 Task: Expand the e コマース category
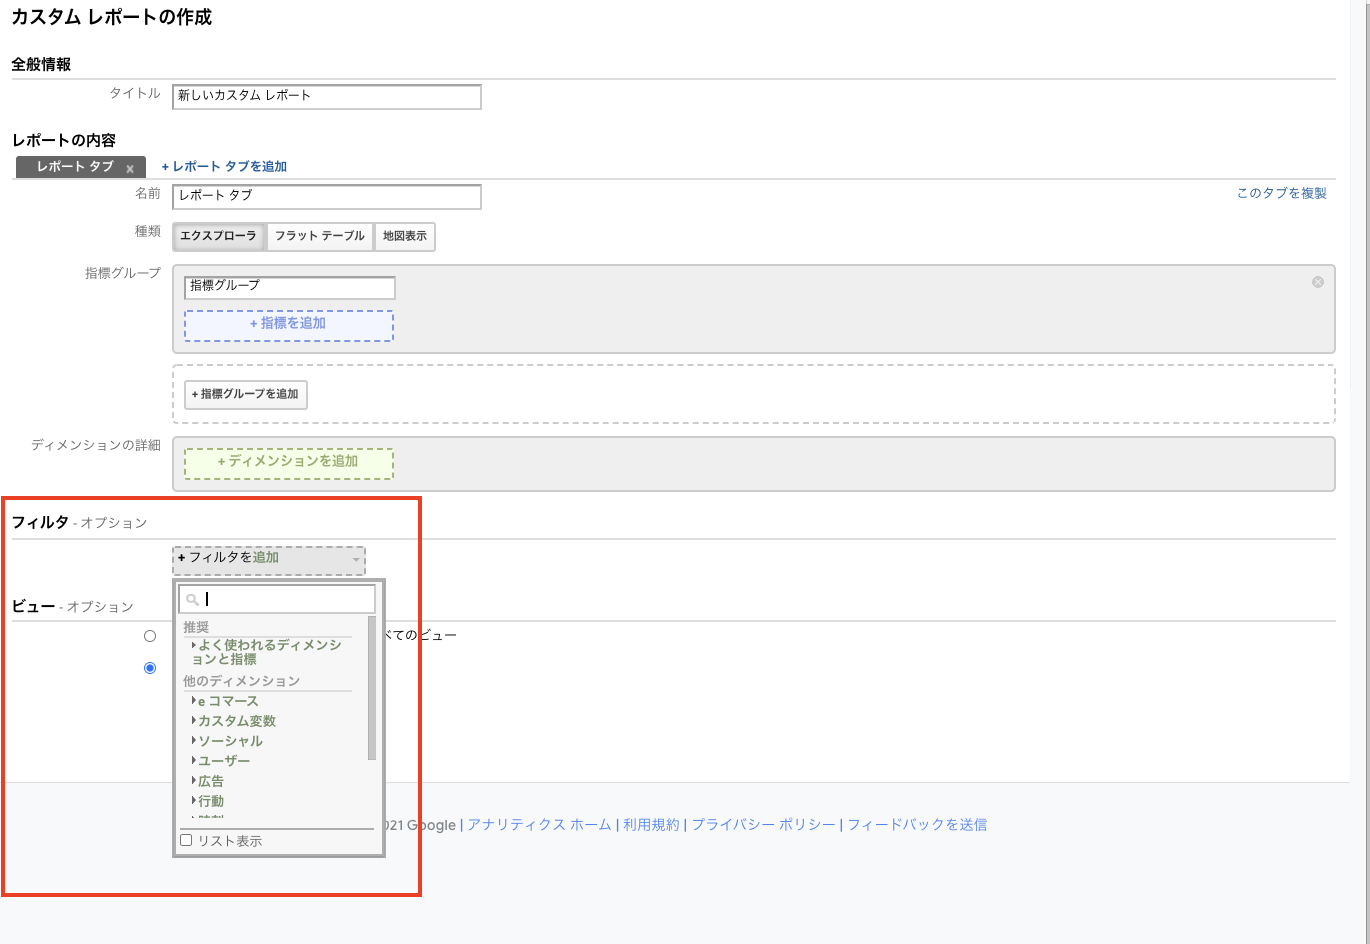[228, 701]
